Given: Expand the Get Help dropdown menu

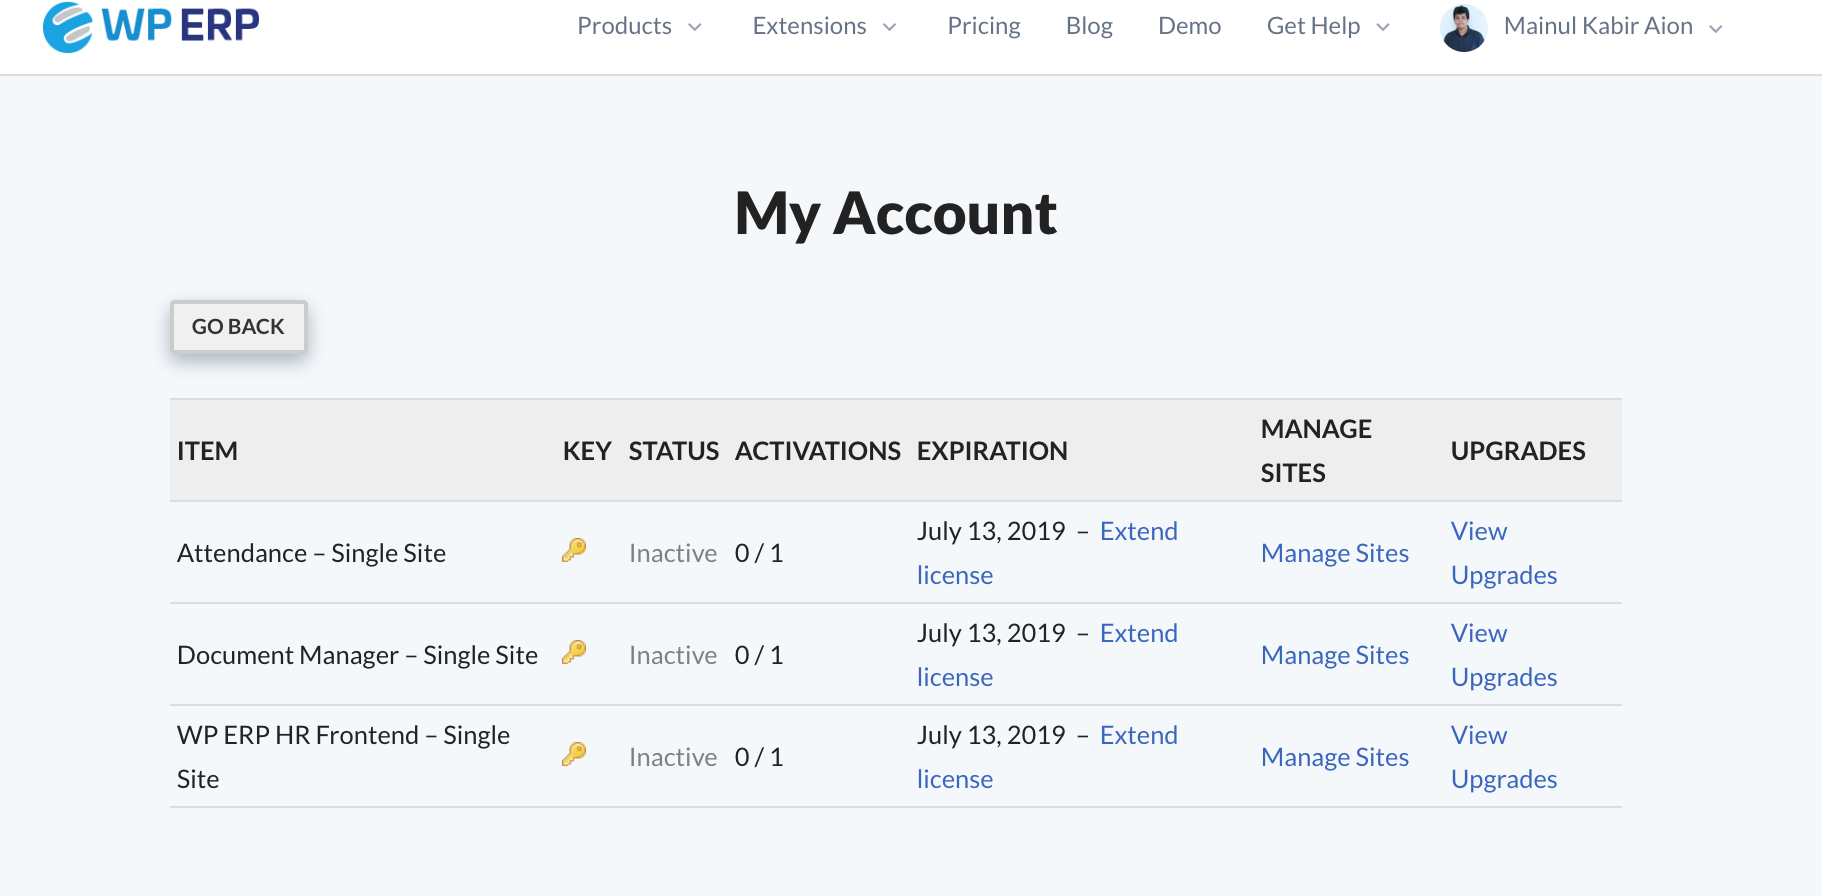Looking at the screenshot, I should pyautogui.click(x=1328, y=26).
